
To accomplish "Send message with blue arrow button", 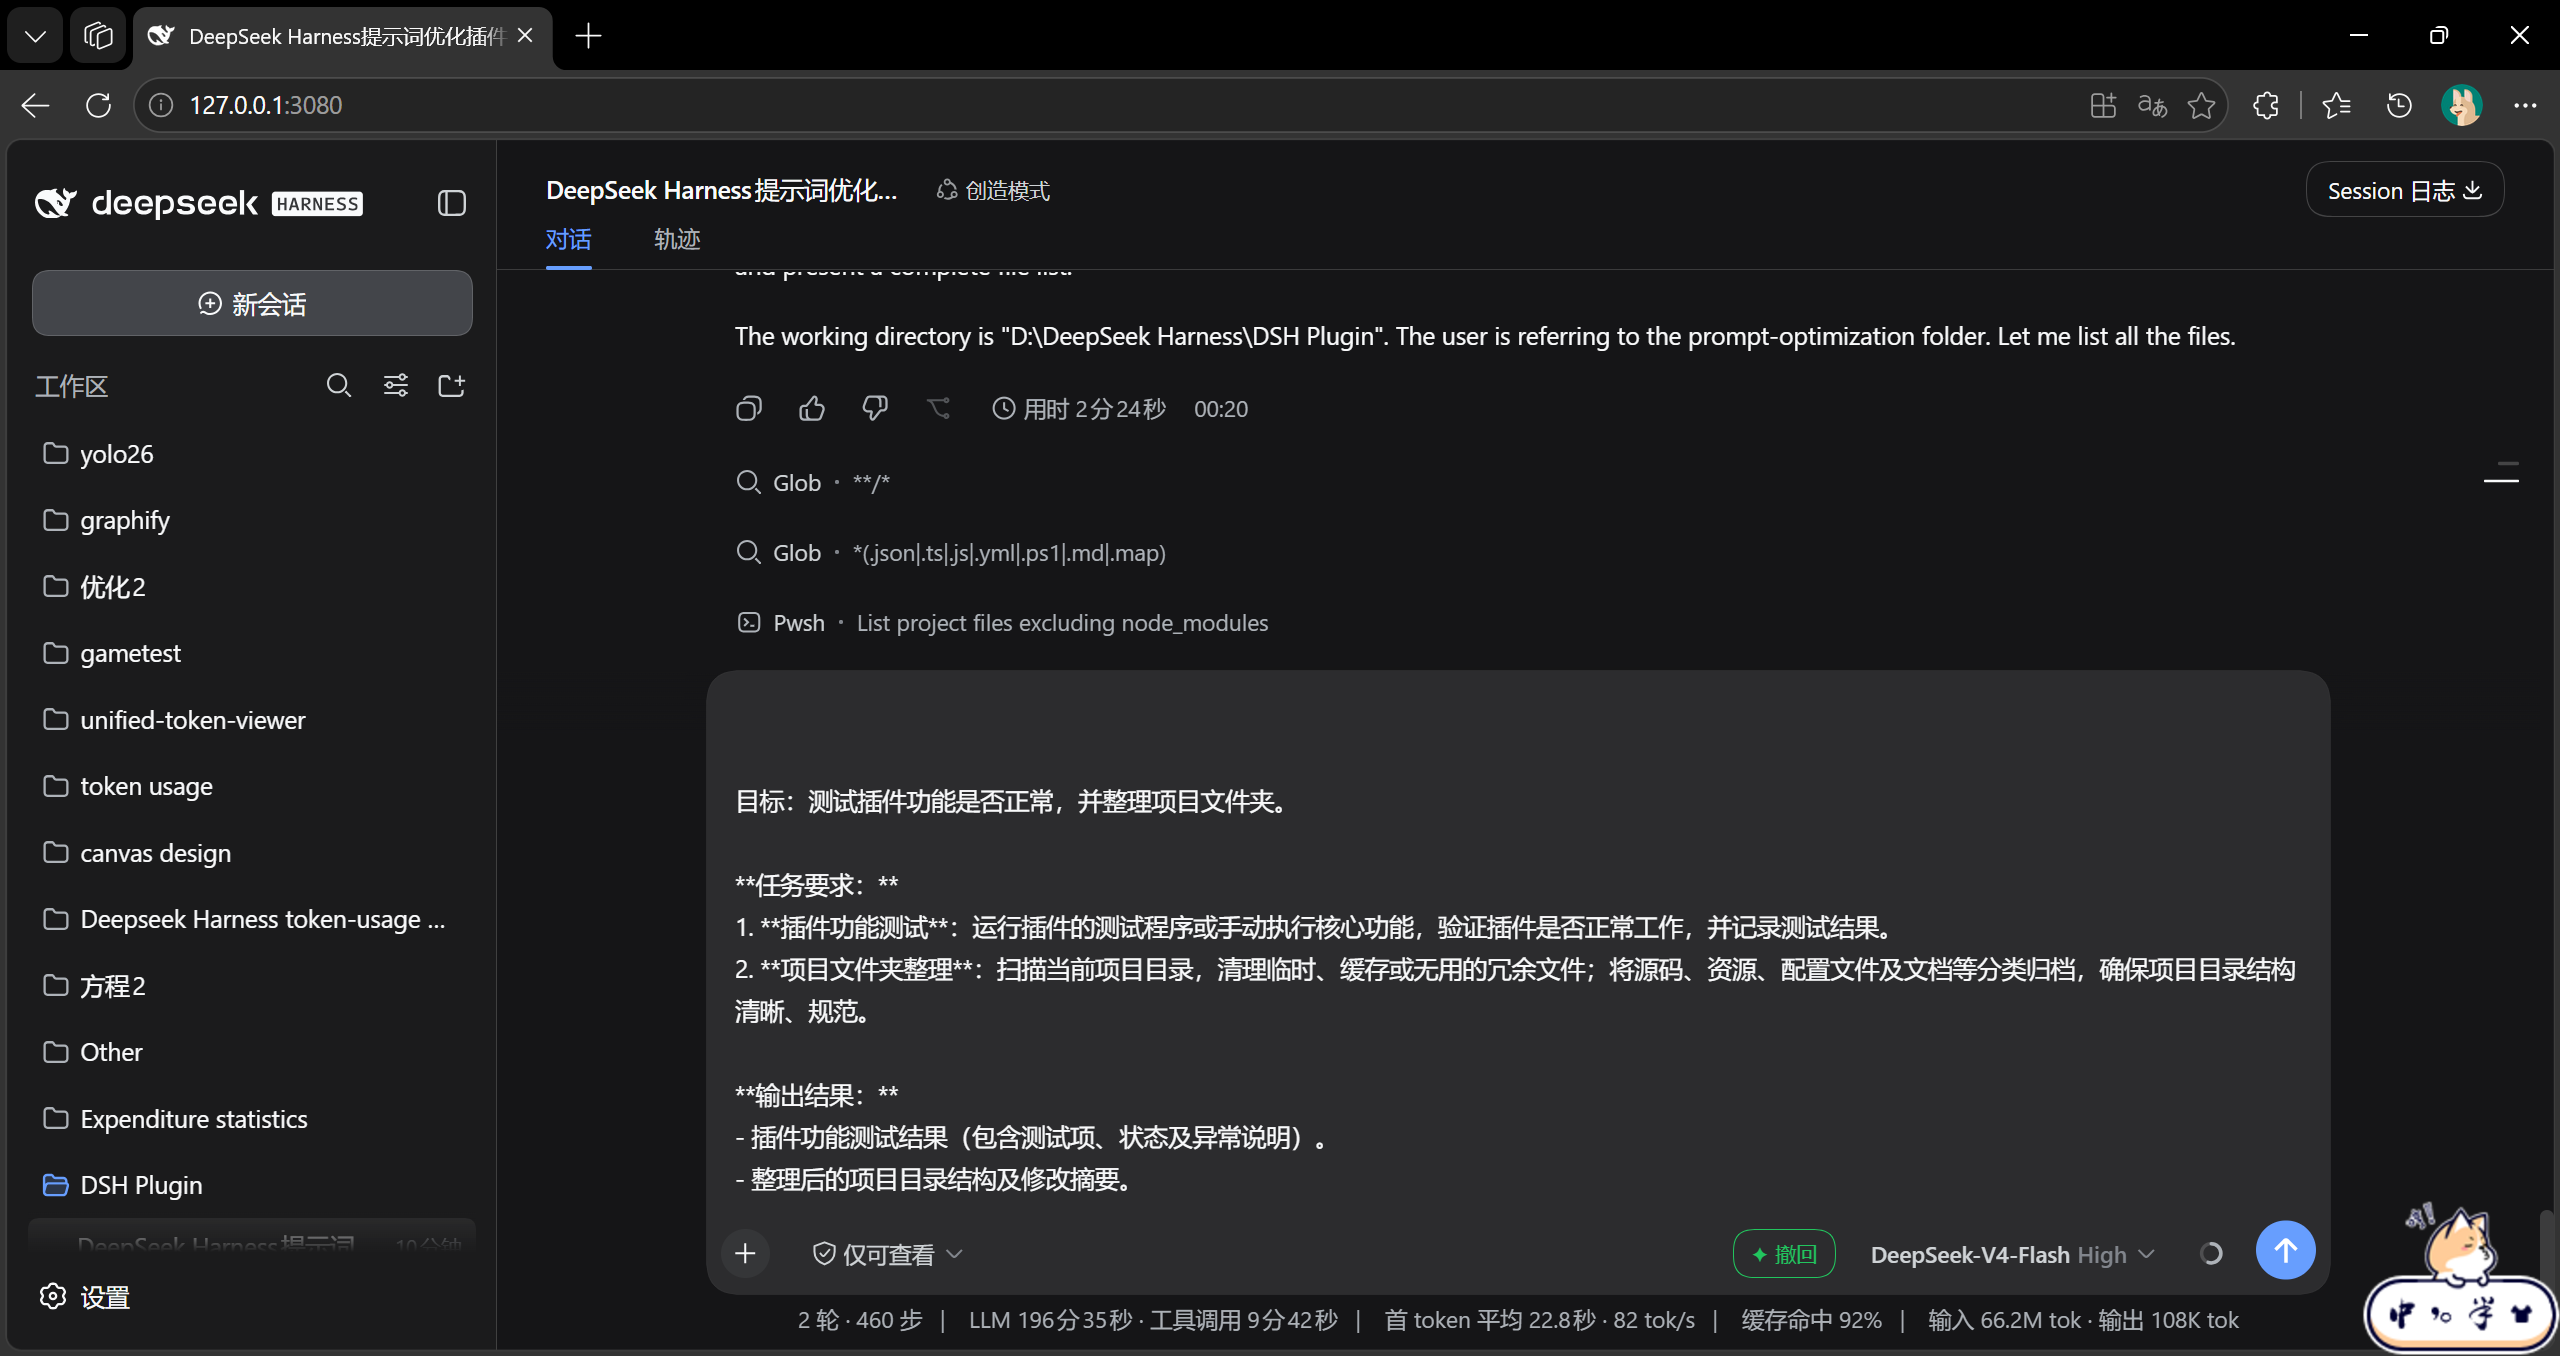I will 2285,1250.
